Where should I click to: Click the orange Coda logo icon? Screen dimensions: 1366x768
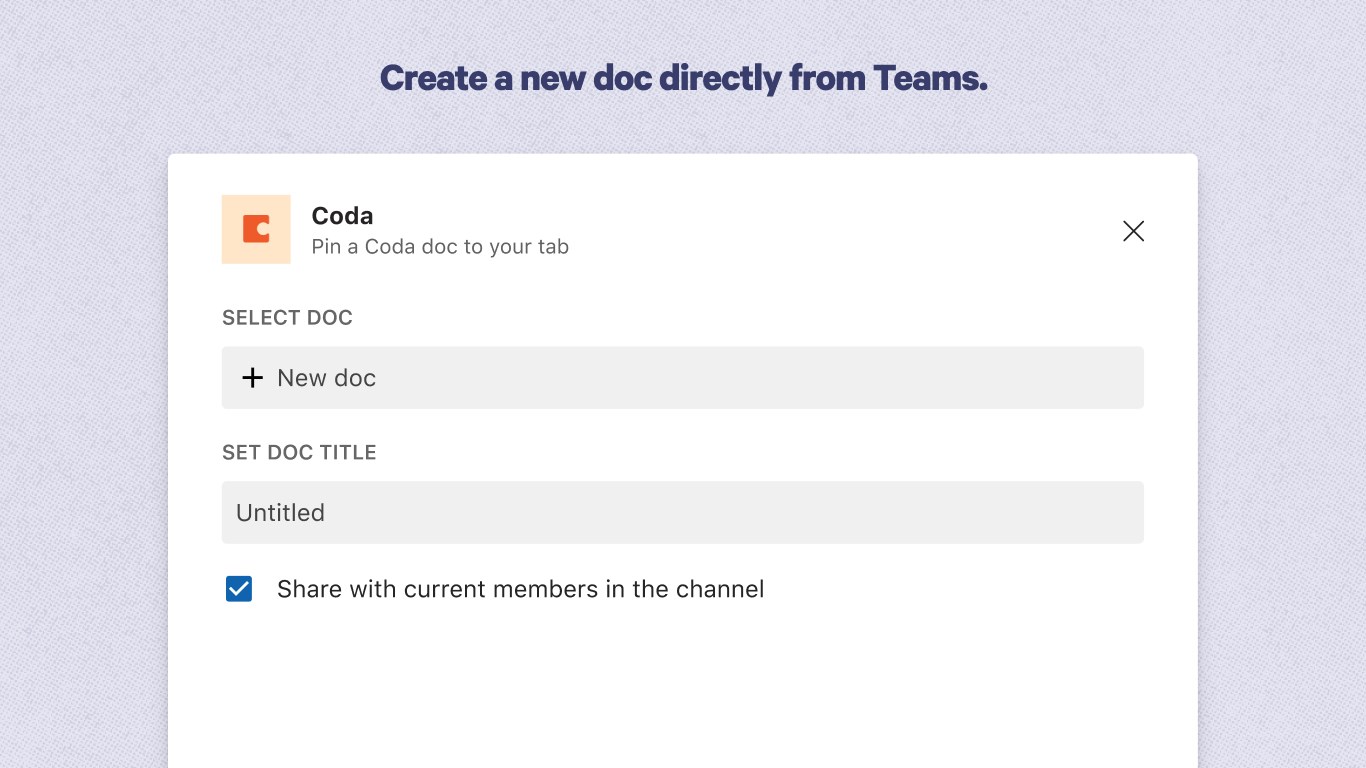click(x=256, y=229)
